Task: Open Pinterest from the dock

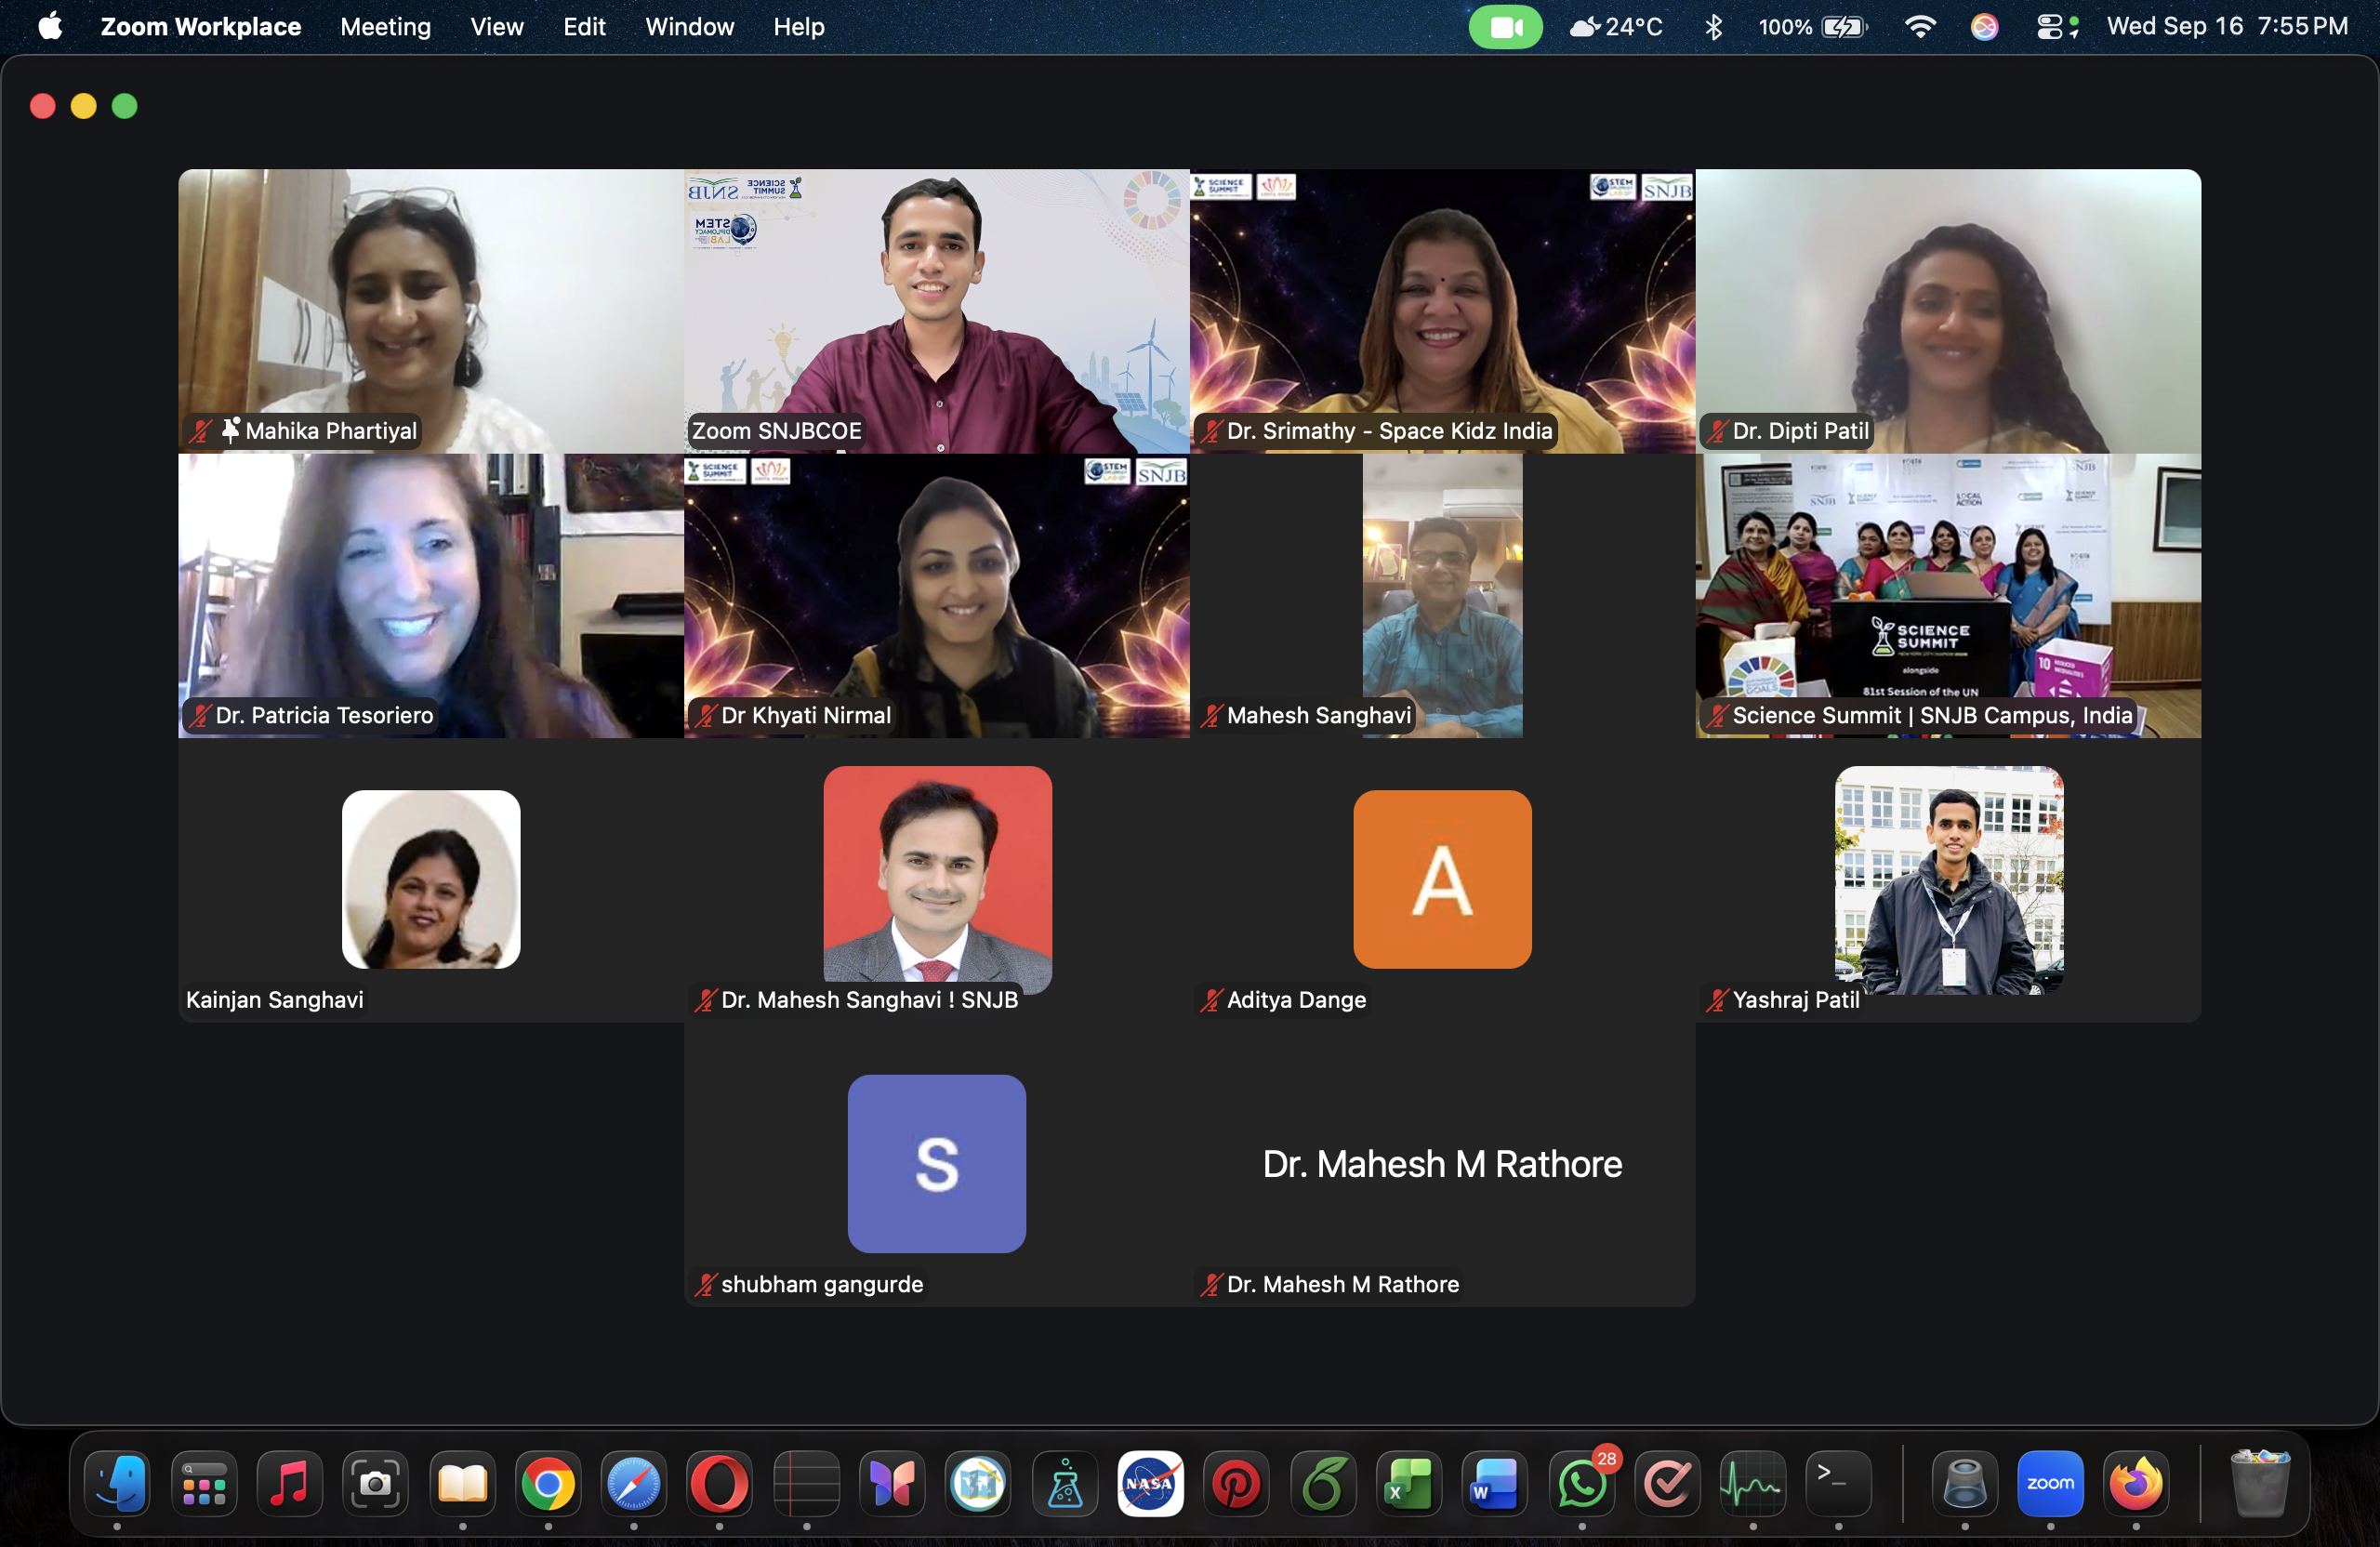Action: [x=1236, y=1484]
